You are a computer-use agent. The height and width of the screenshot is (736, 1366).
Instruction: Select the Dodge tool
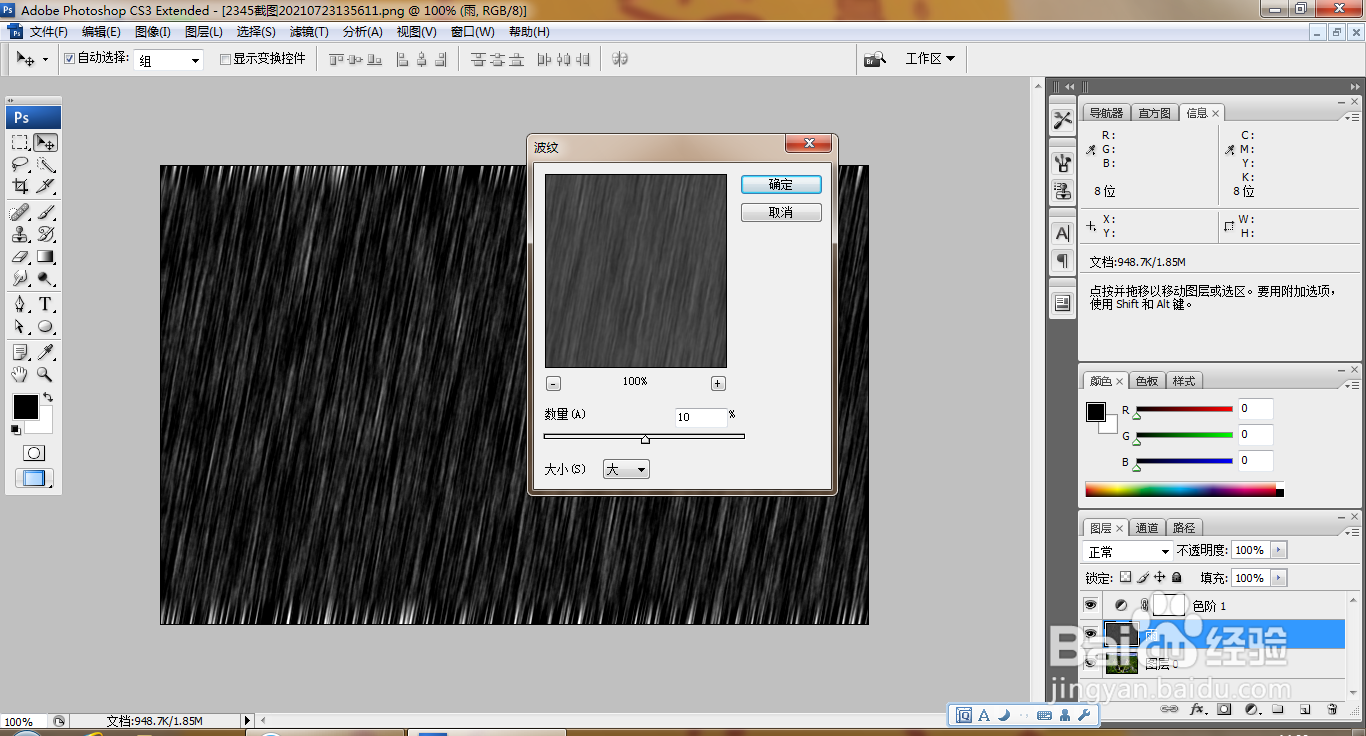point(45,278)
